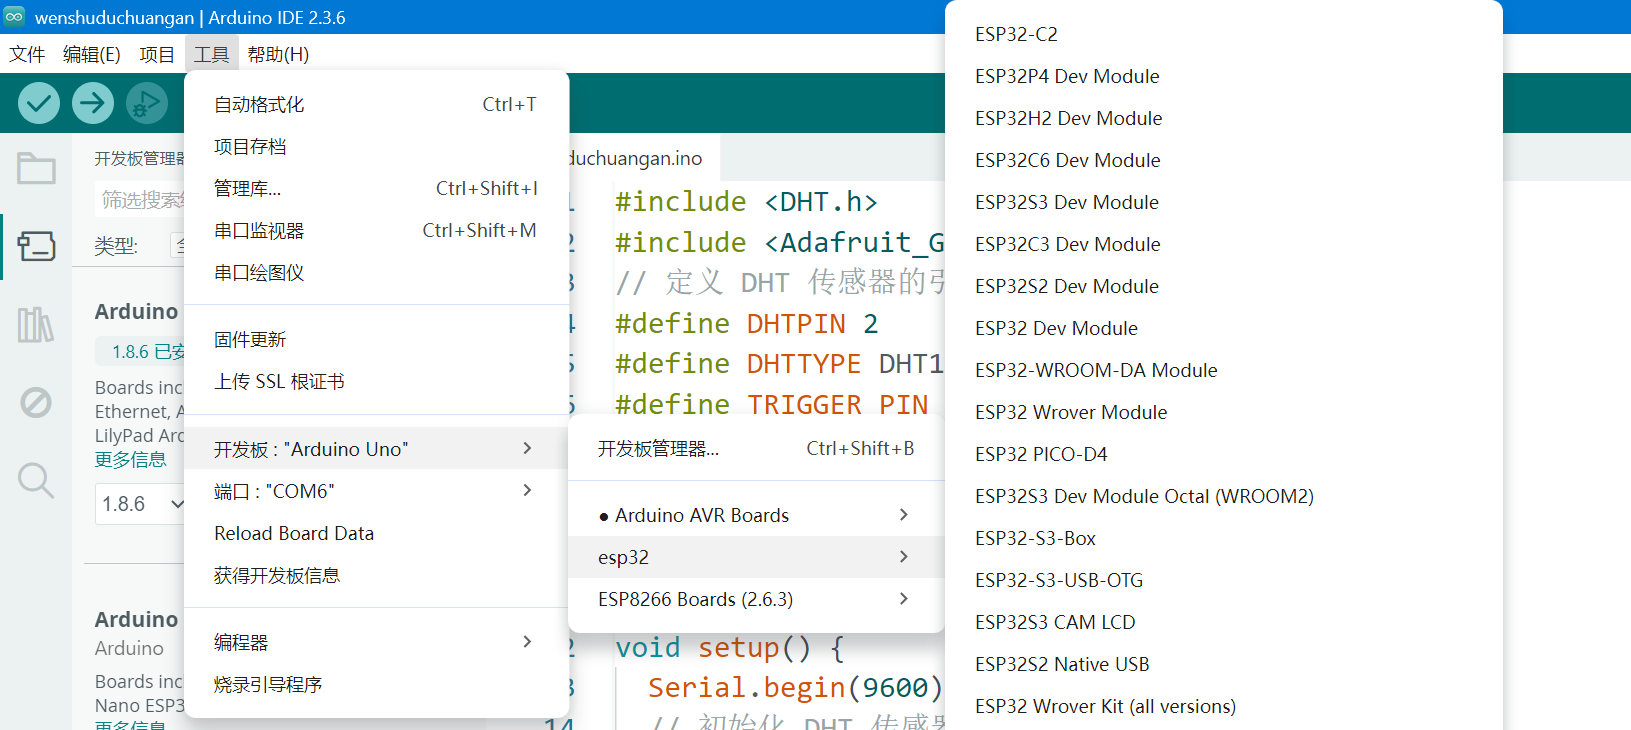
Task: Click the void setup() code line
Action: point(730,647)
